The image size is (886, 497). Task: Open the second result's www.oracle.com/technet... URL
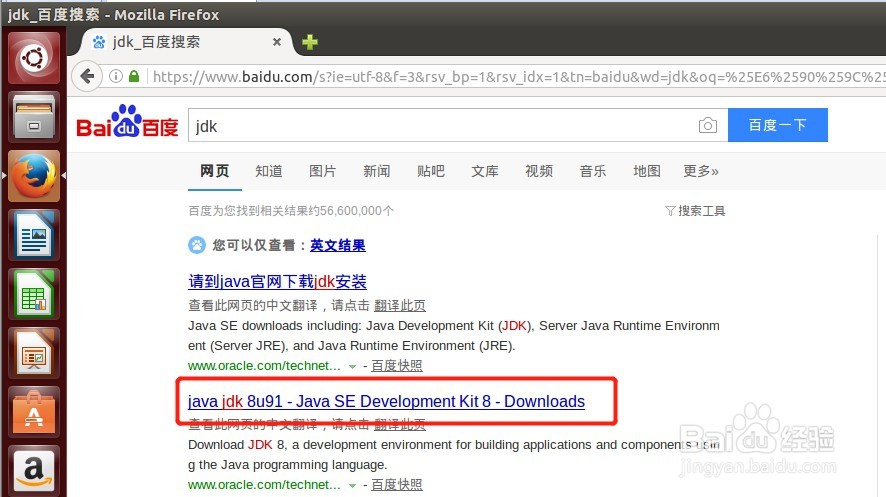tap(264, 485)
